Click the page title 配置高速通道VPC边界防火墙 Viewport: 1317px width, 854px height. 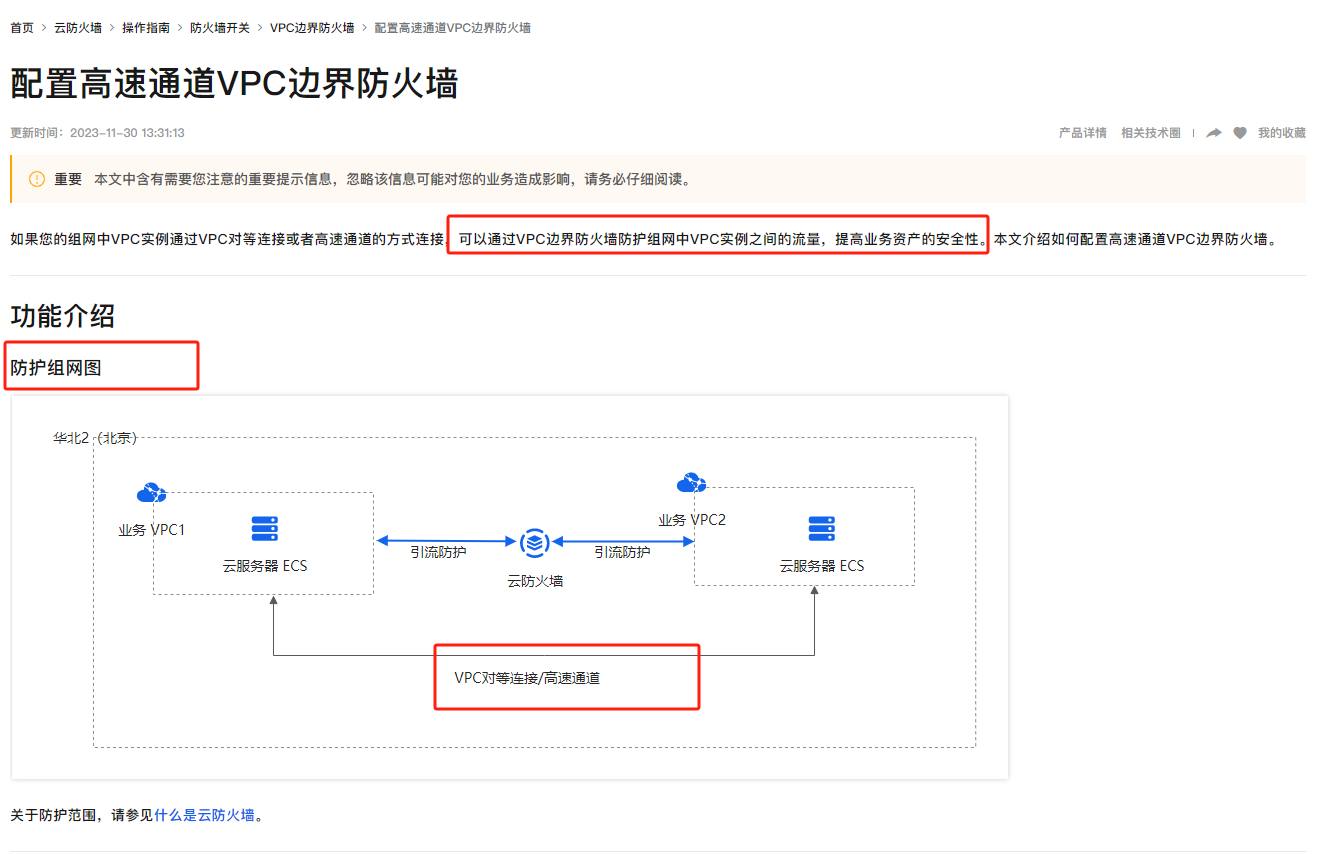pyautogui.click(x=234, y=83)
